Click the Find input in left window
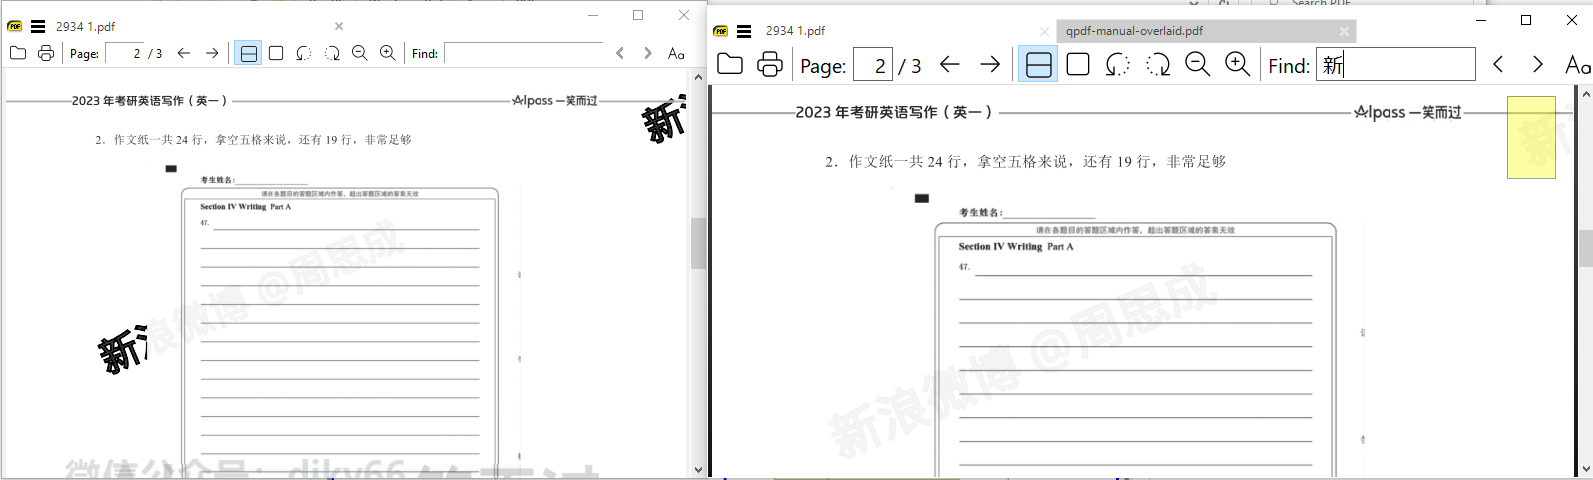The image size is (1593, 480). click(523, 53)
